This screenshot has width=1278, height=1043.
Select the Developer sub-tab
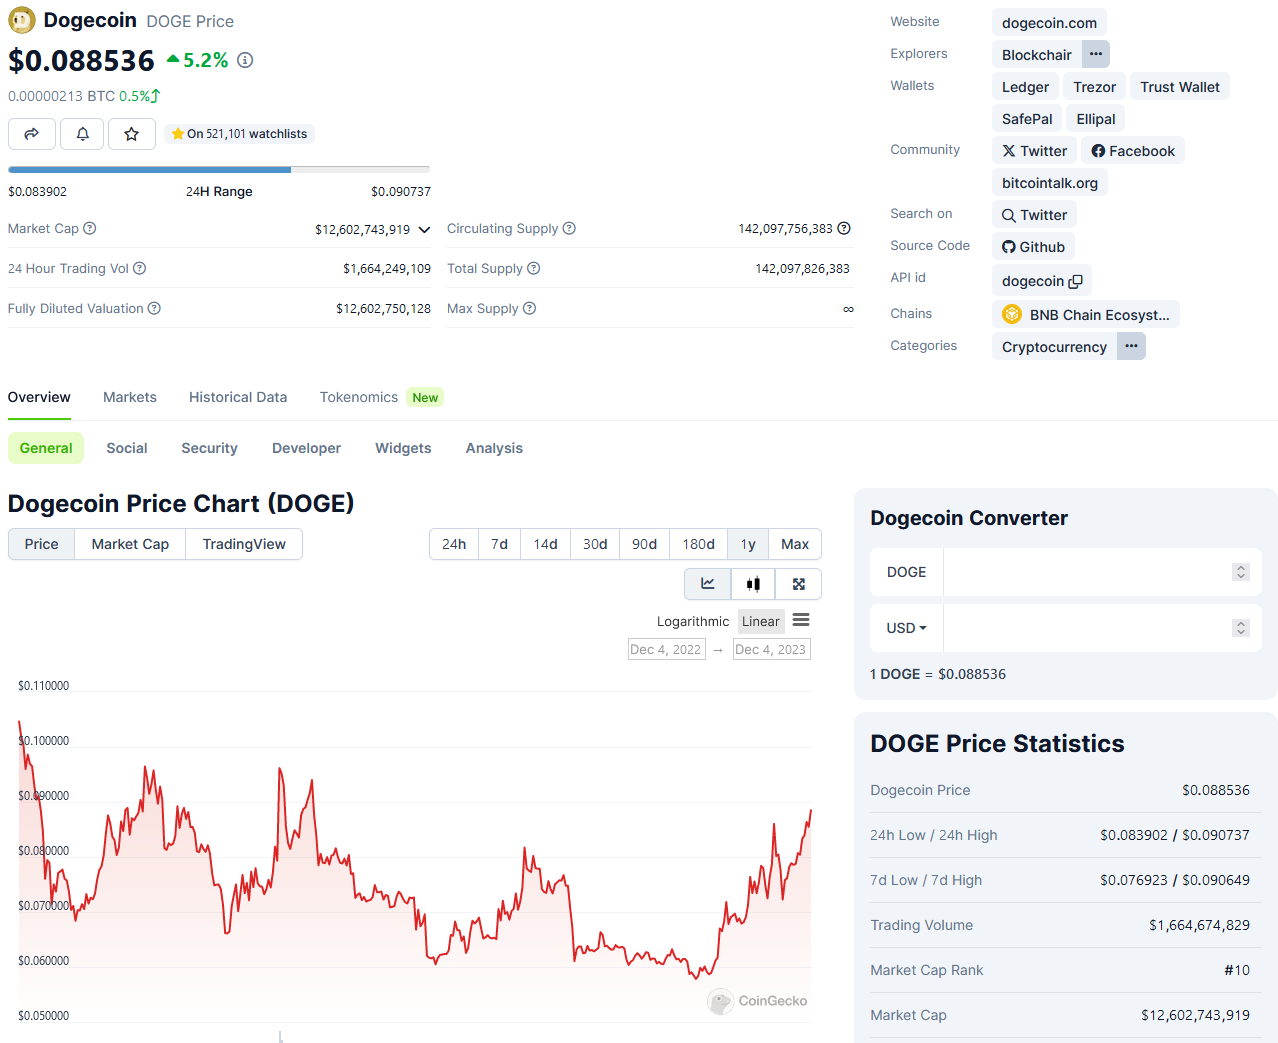307,448
